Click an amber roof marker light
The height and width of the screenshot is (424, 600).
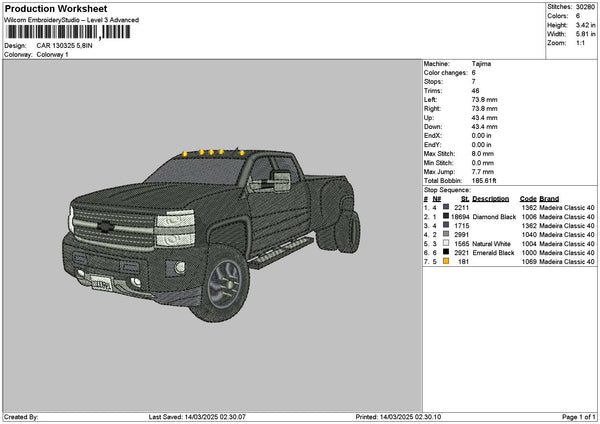(x=211, y=152)
